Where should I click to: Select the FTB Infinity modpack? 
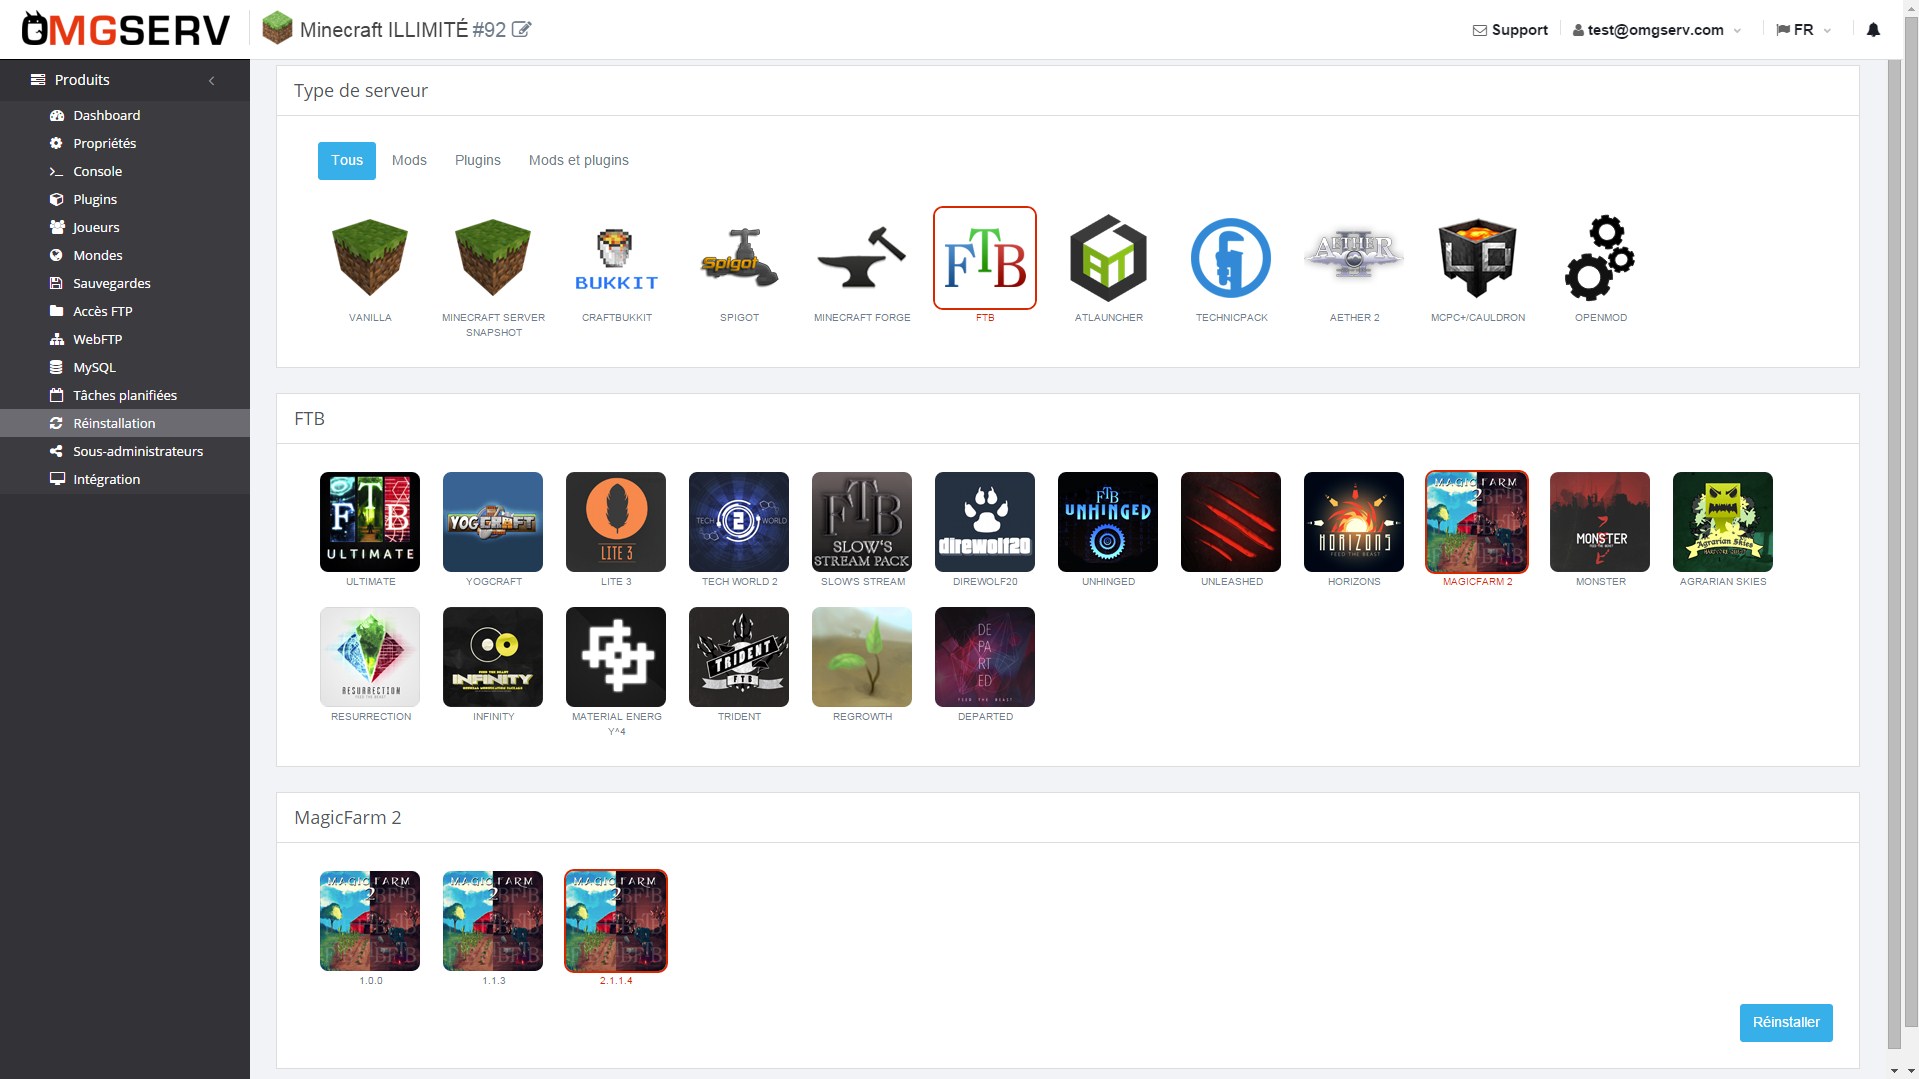(x=493, y=657)
